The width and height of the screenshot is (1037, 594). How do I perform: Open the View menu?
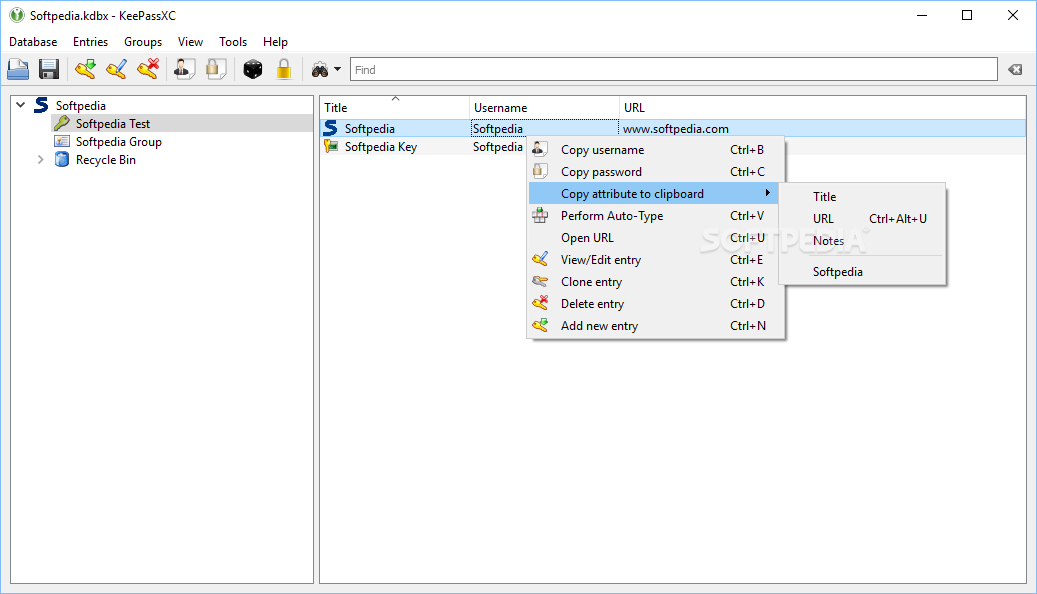(x=190, y=42)
